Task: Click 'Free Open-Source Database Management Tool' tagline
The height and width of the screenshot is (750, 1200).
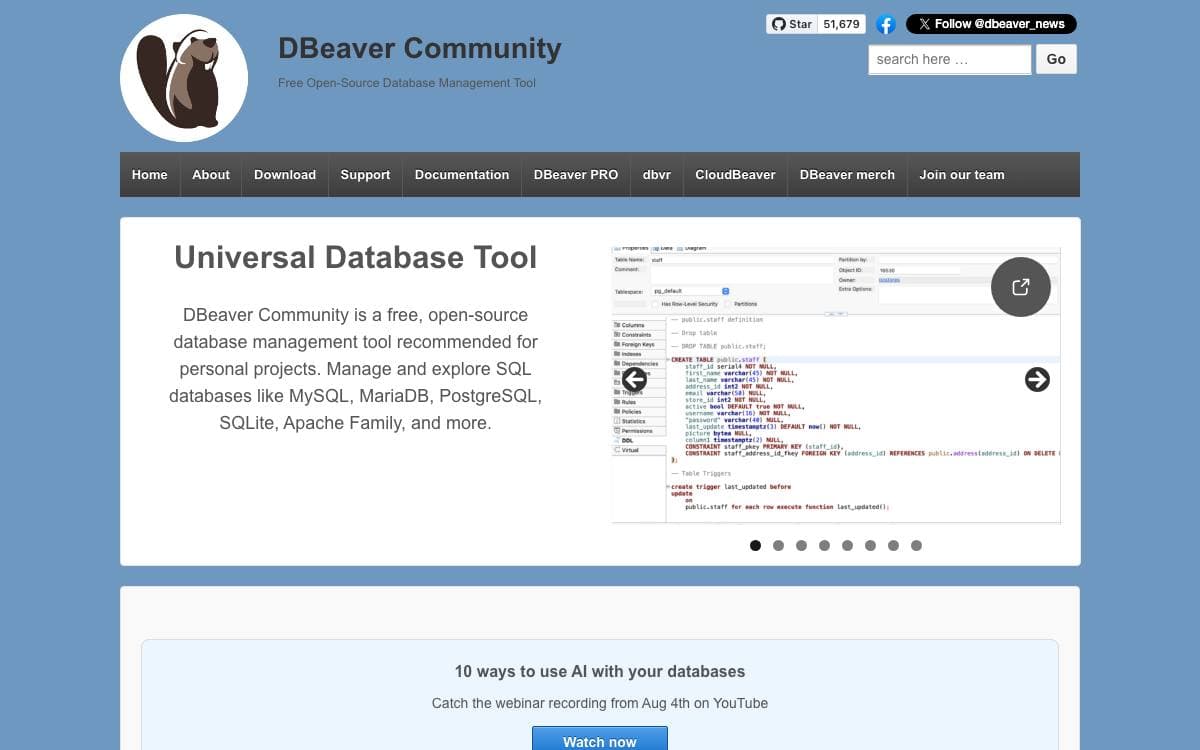Action: (x=407, y=83)
